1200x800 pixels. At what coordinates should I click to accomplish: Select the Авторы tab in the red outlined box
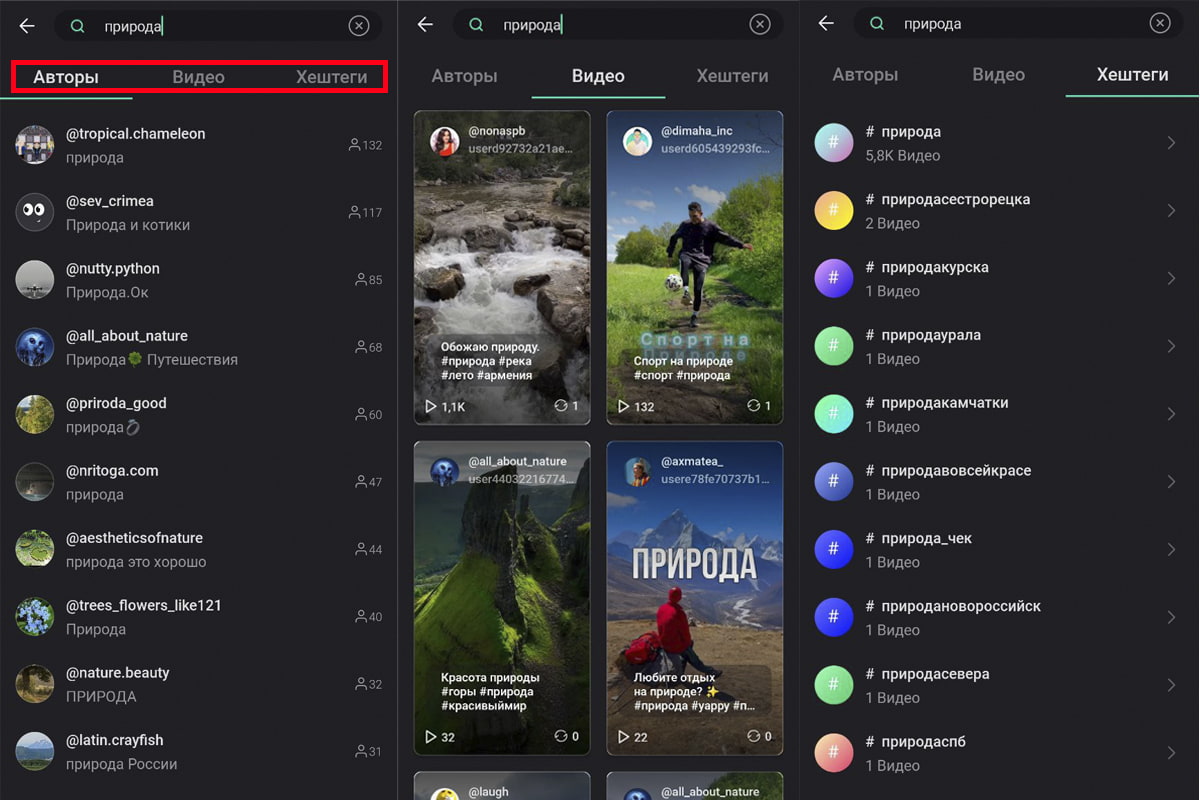[x=66, y=77]
